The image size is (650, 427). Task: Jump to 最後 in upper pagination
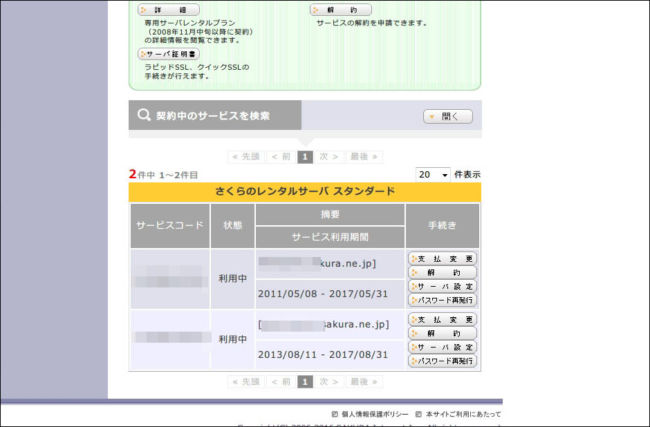pyautogui.click(x=364, y=157)
